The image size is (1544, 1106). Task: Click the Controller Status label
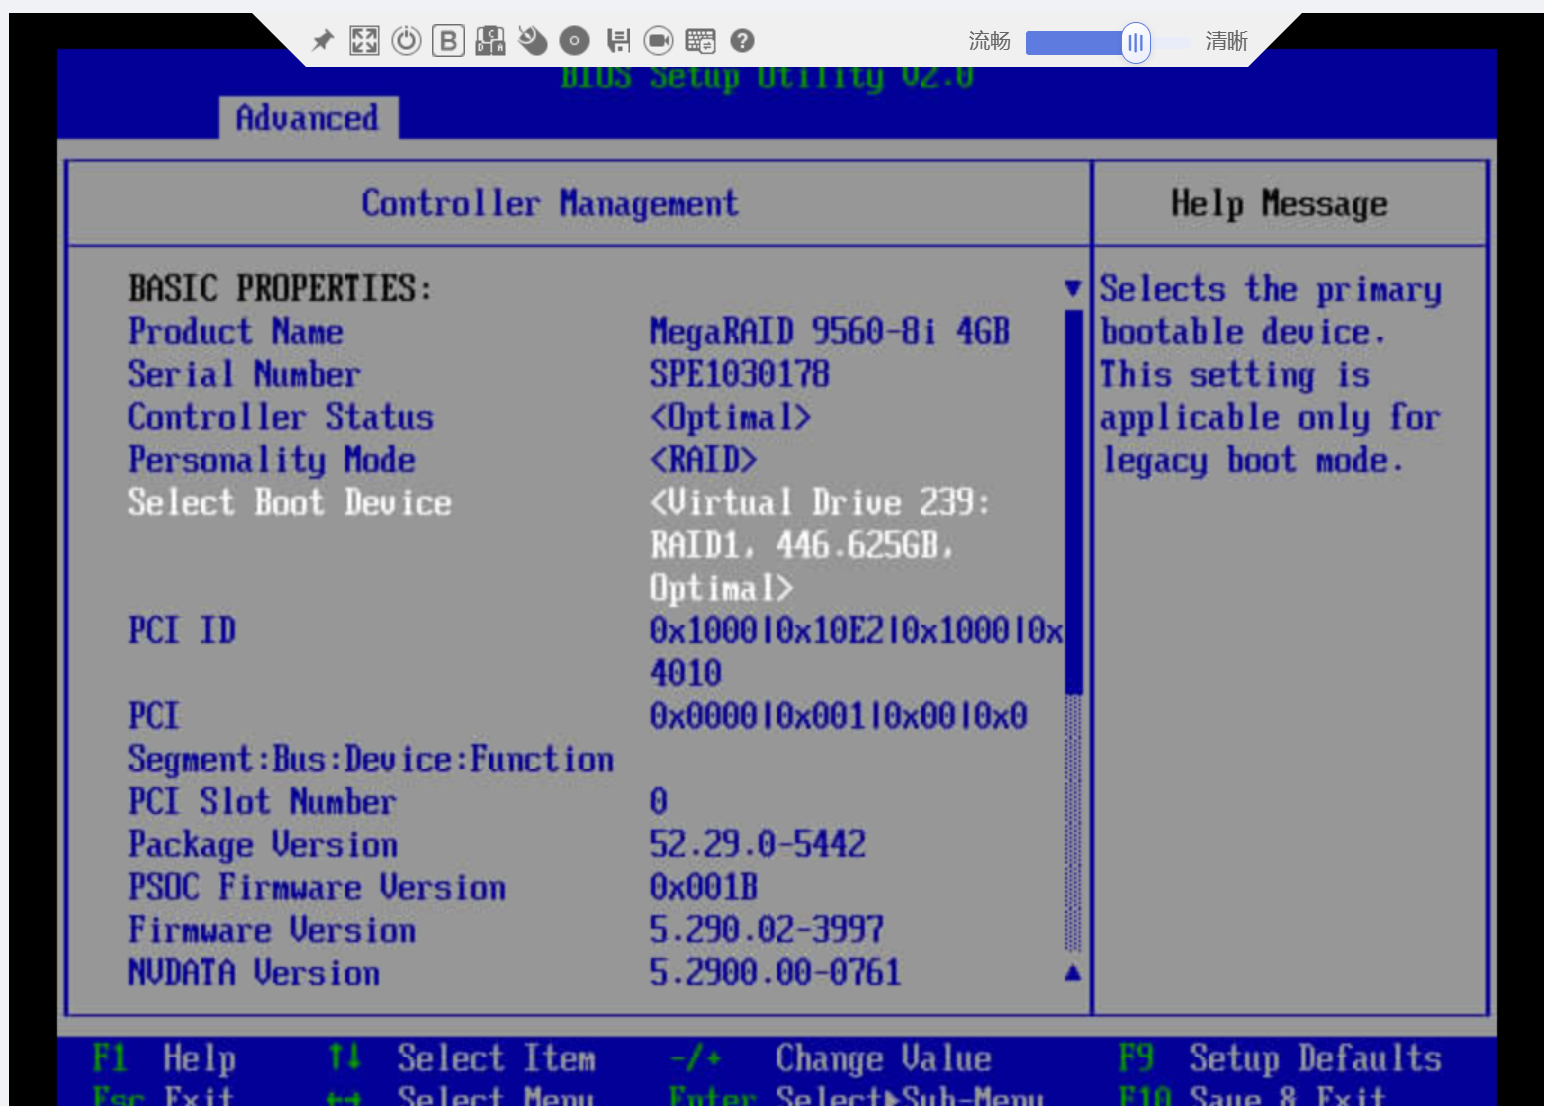281,417
